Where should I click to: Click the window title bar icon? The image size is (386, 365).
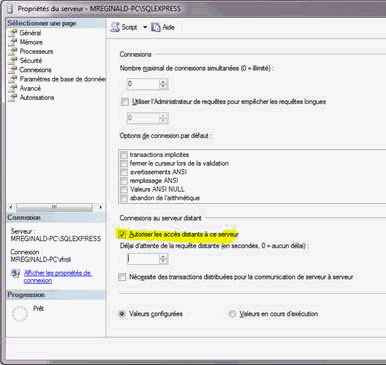[x=10, y=8]
